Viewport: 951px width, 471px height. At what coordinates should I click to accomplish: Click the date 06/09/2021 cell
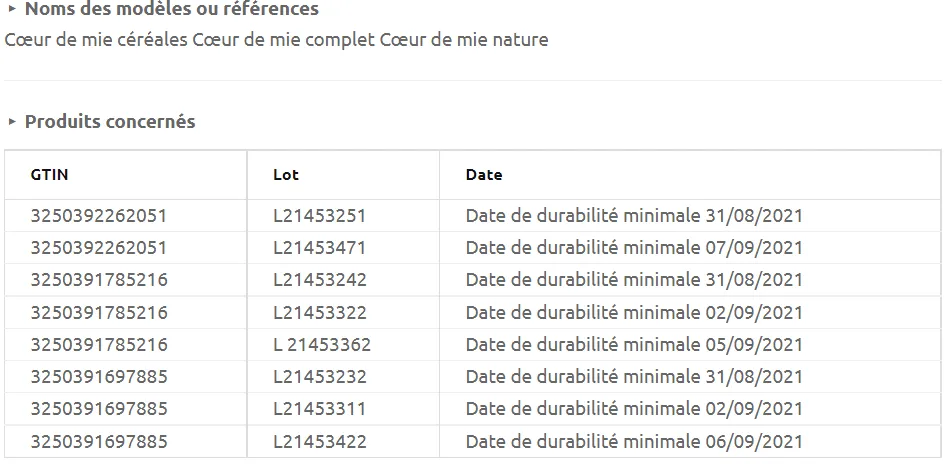(634, 442)
